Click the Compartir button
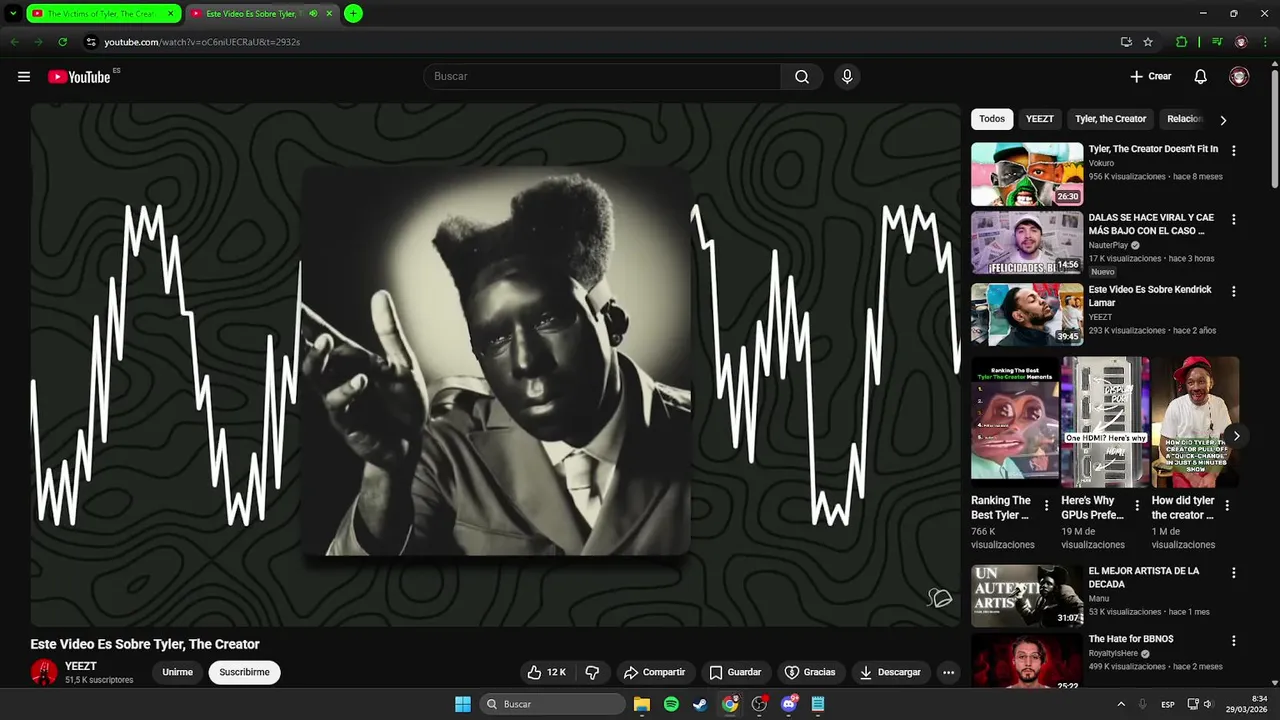 pyautogui.click(x=654, y=672)
